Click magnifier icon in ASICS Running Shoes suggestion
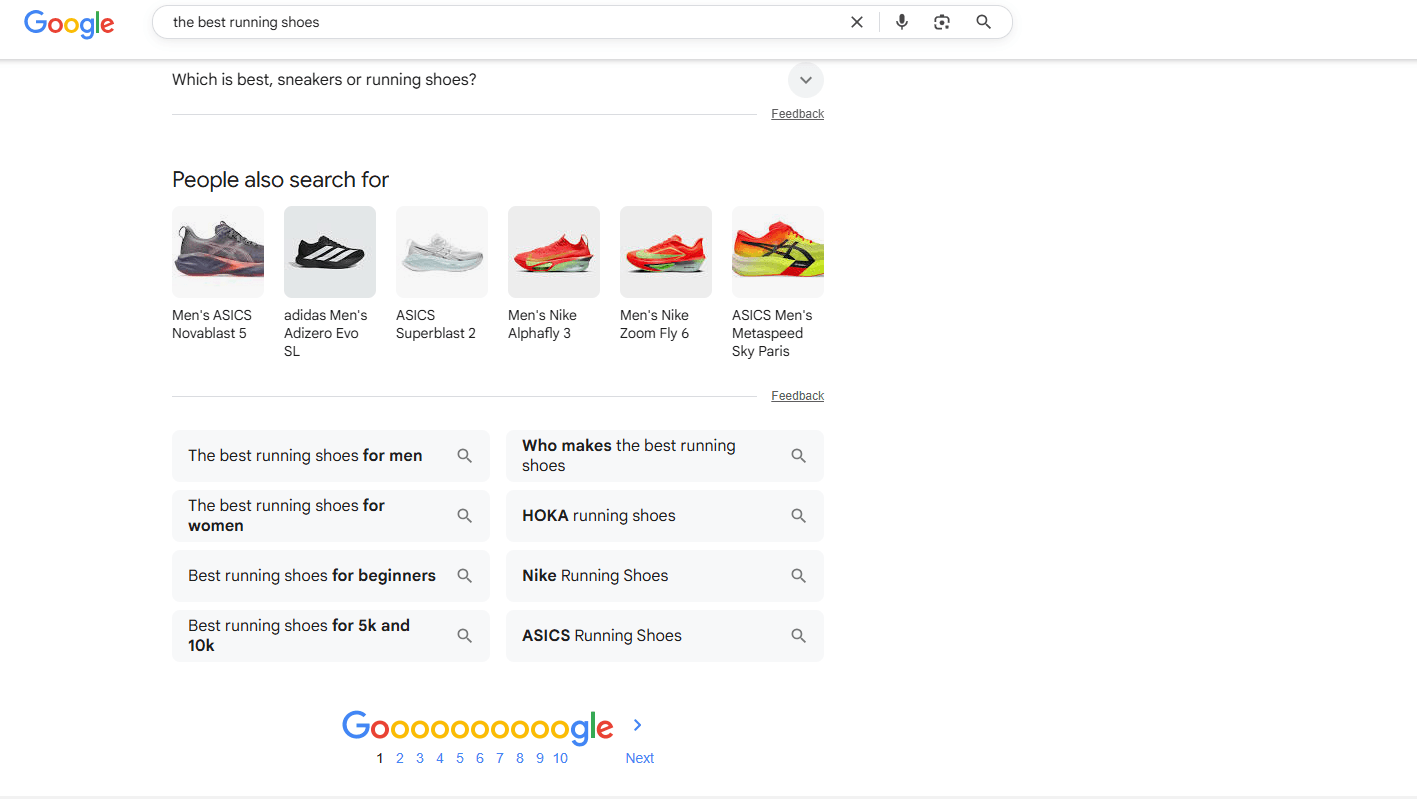Image resolution: width=1417 pixels, height=799 pixels. [798, 636]
